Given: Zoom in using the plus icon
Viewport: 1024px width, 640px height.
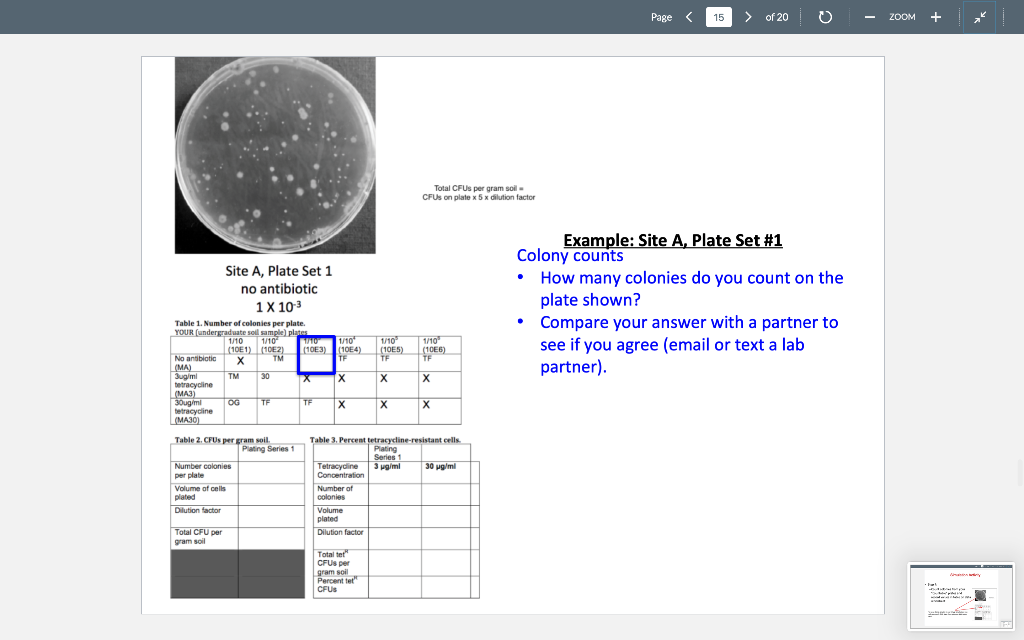Looking at the screenshot, I should pyautogui.click(x=935, y=16).
